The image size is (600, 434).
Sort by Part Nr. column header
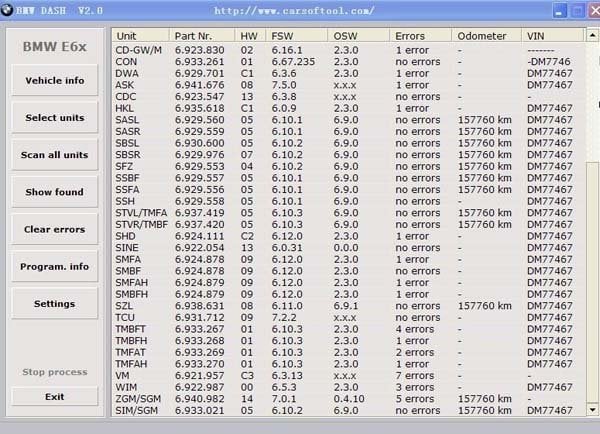click(x=202, y=36)
